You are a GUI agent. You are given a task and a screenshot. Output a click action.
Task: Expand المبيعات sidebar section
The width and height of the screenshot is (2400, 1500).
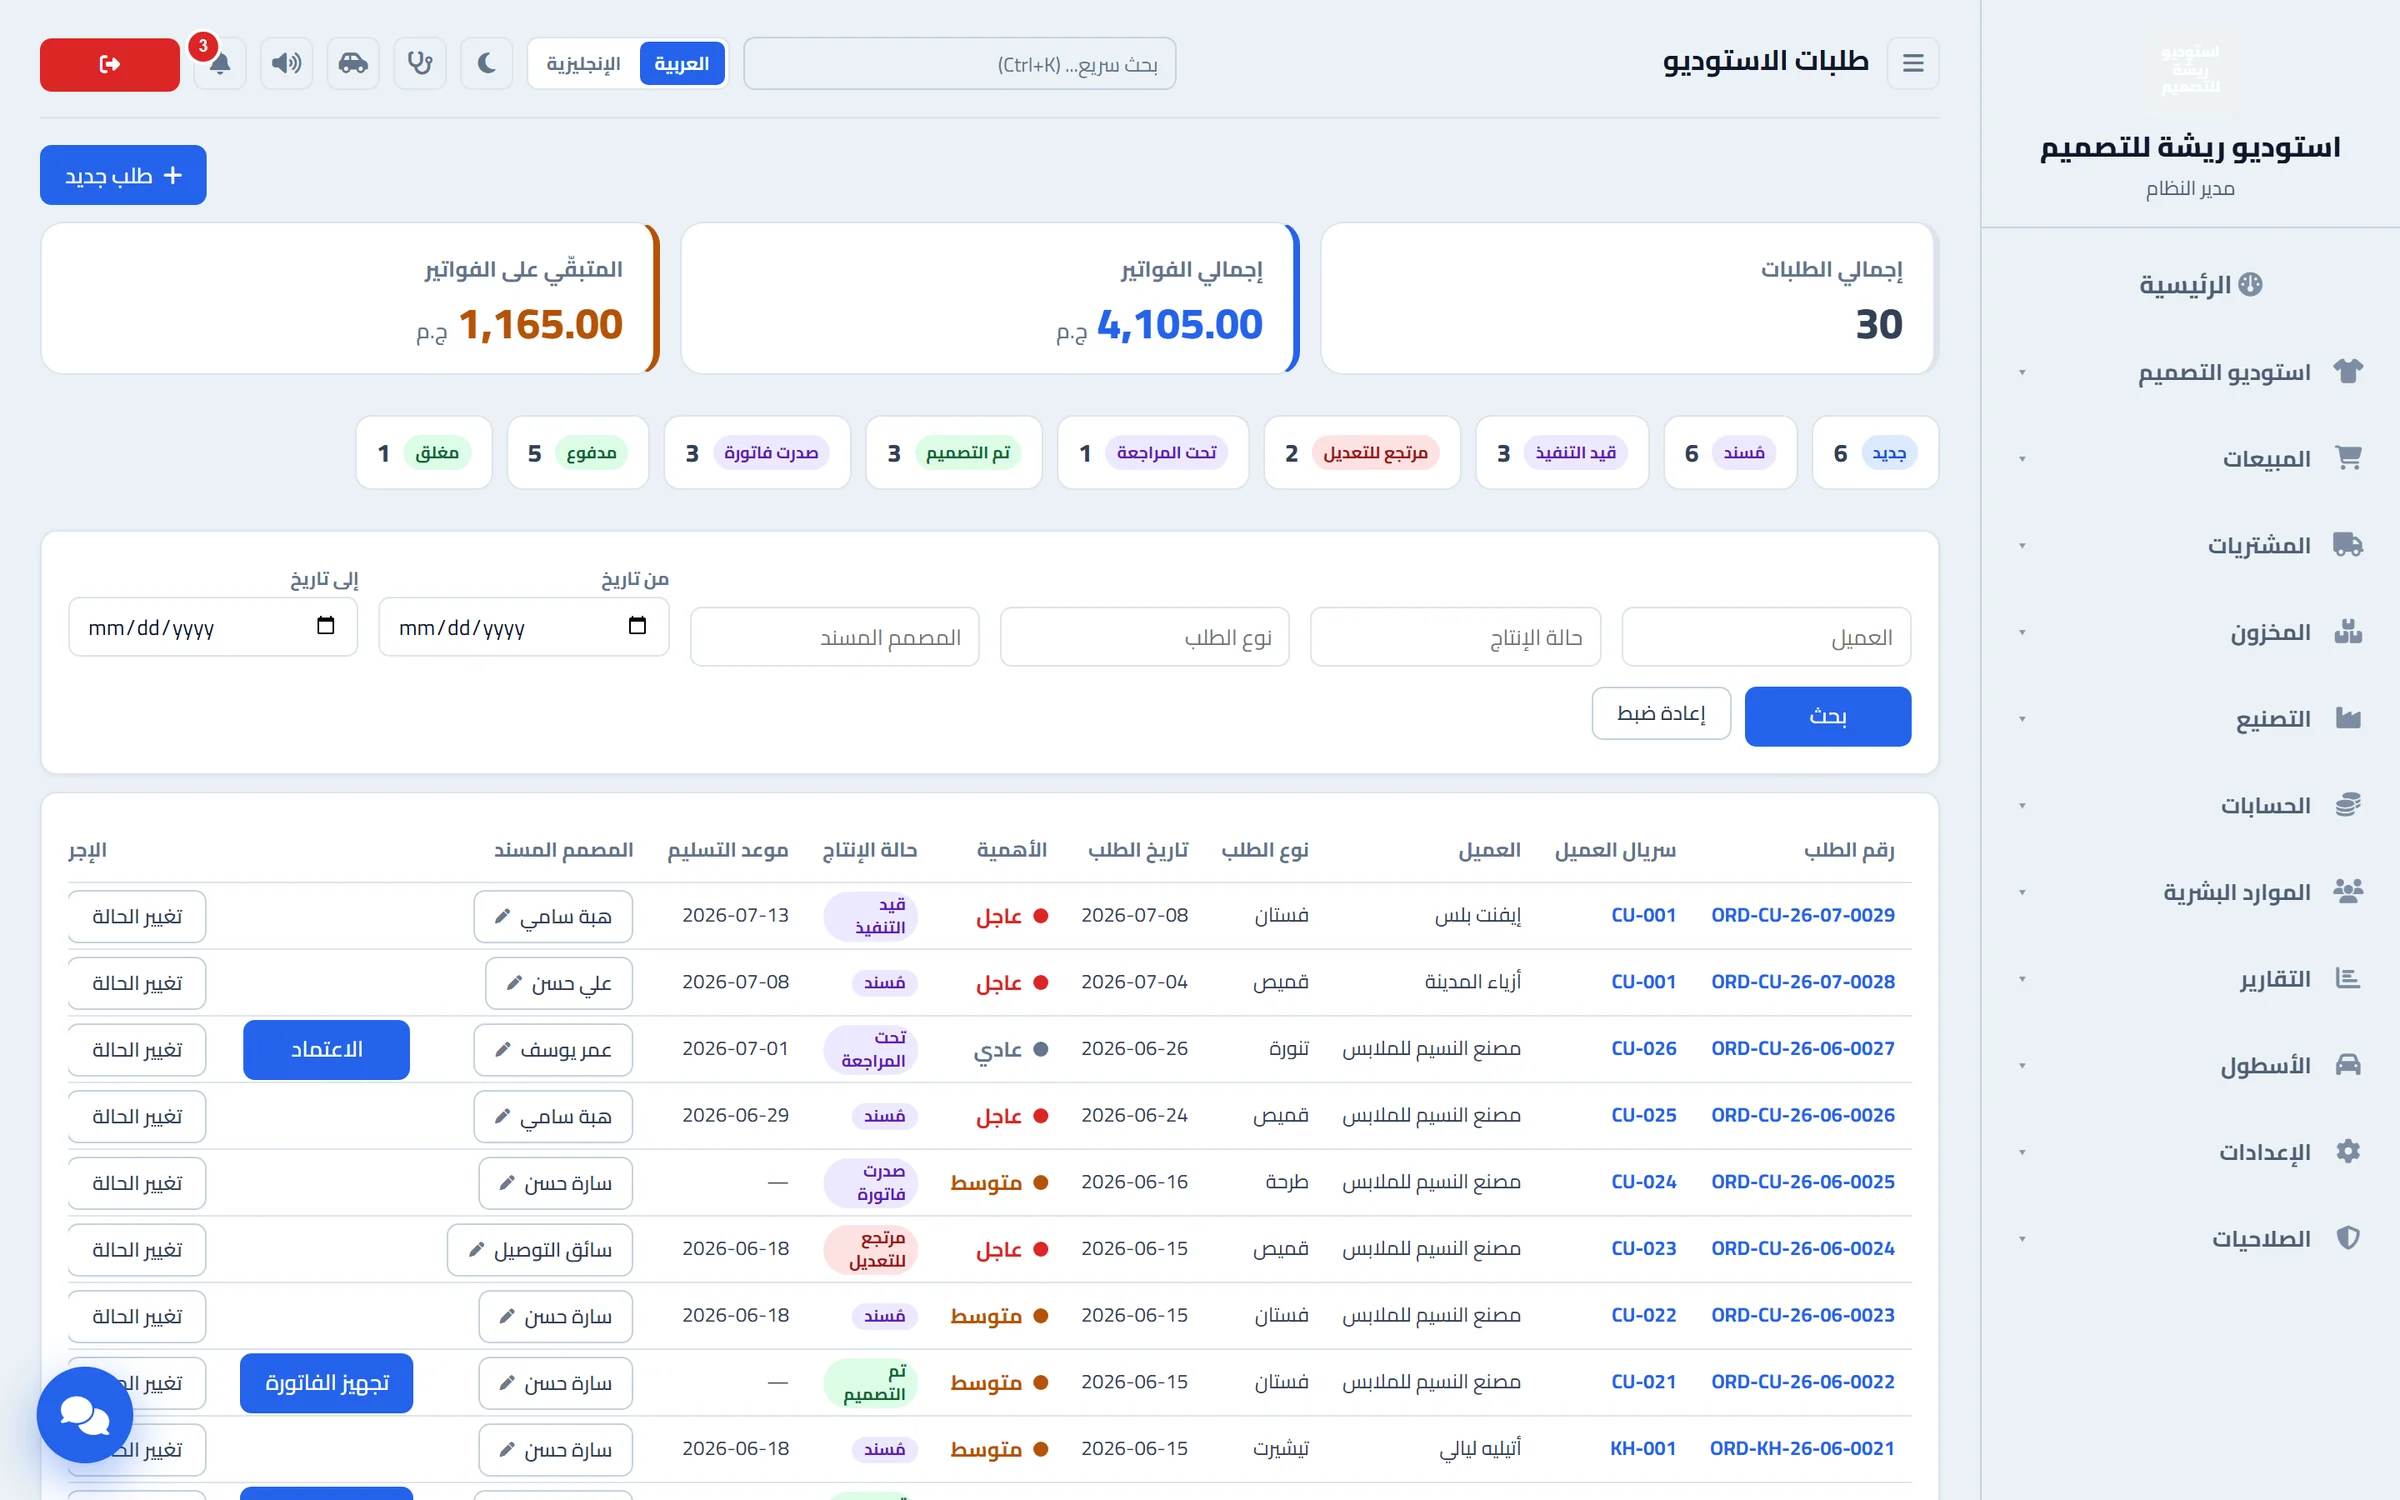click(x=2190, y=459)
